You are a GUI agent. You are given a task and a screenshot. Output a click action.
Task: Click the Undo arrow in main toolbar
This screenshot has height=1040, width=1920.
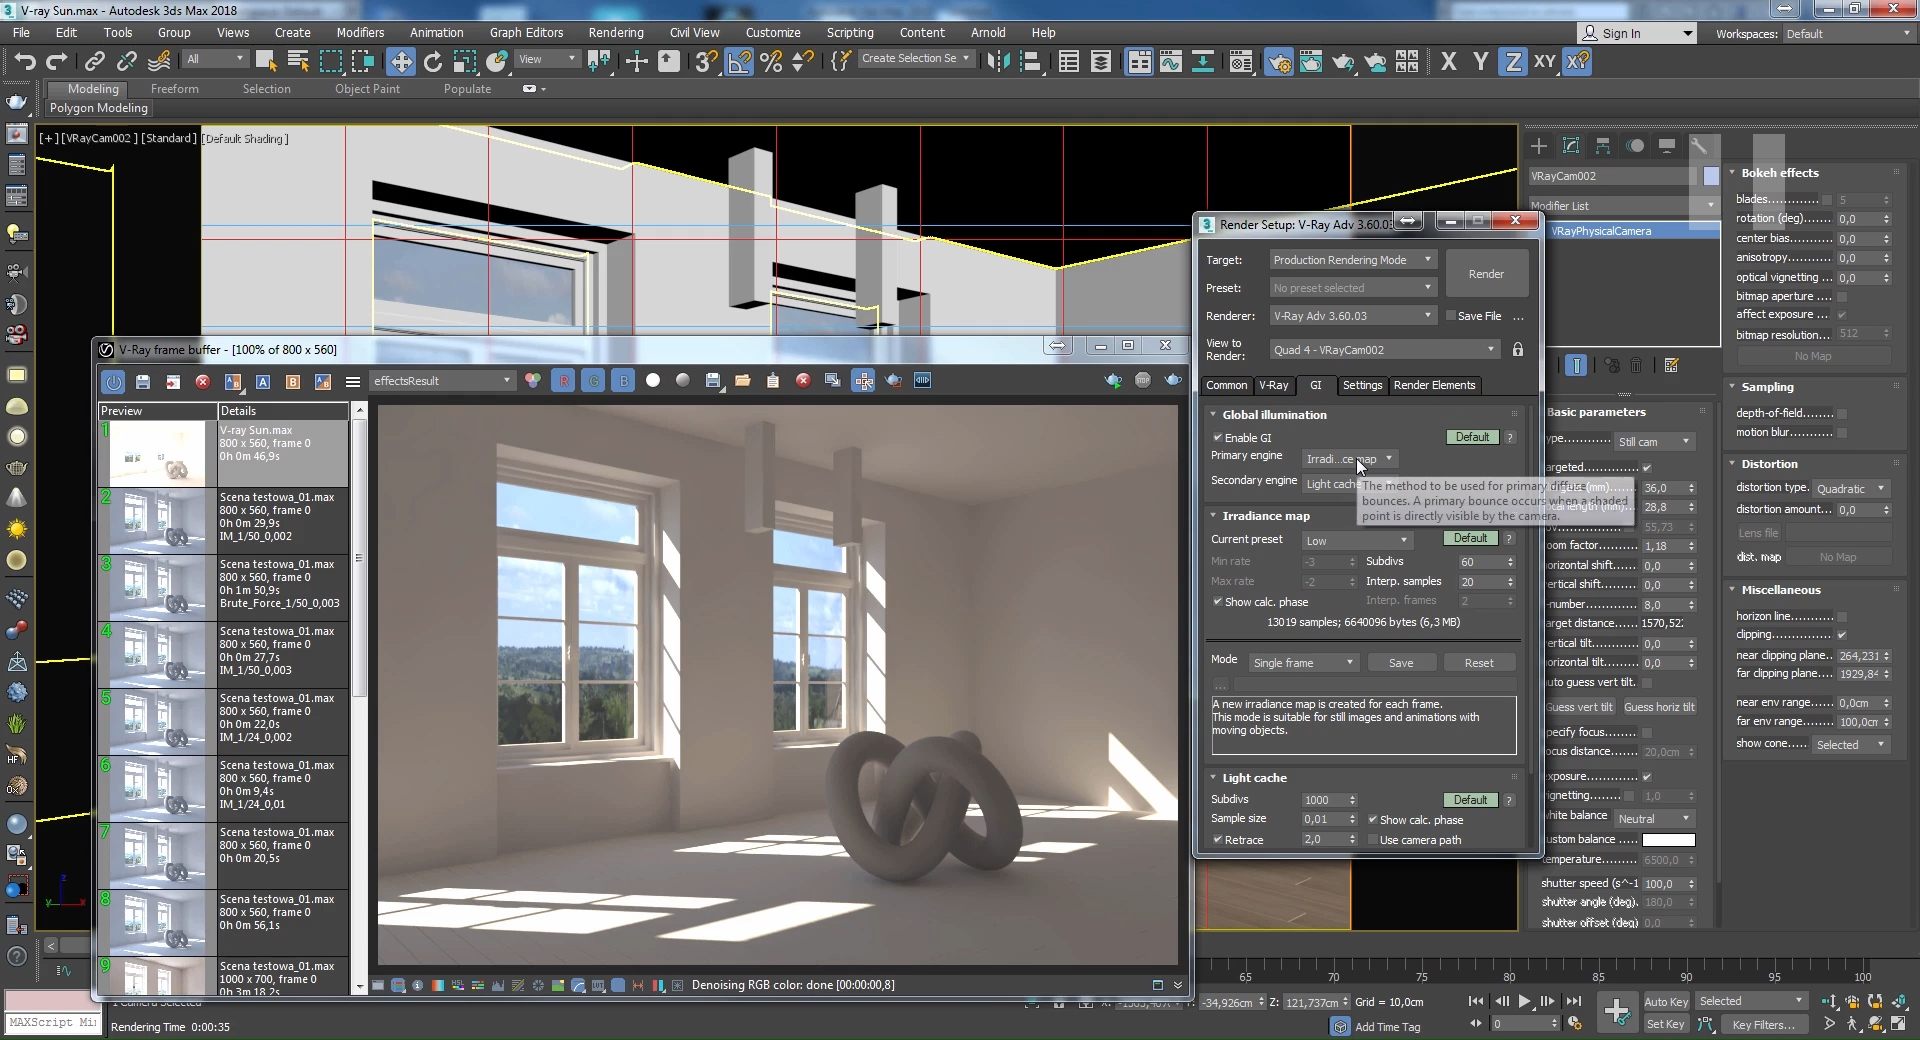(25, 62)
